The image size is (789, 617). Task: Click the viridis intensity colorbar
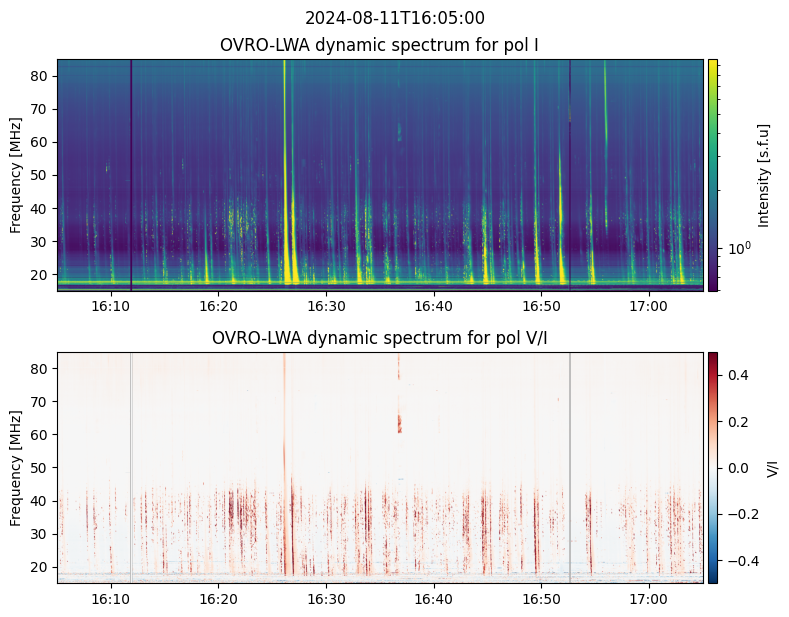tap(713, 175)
